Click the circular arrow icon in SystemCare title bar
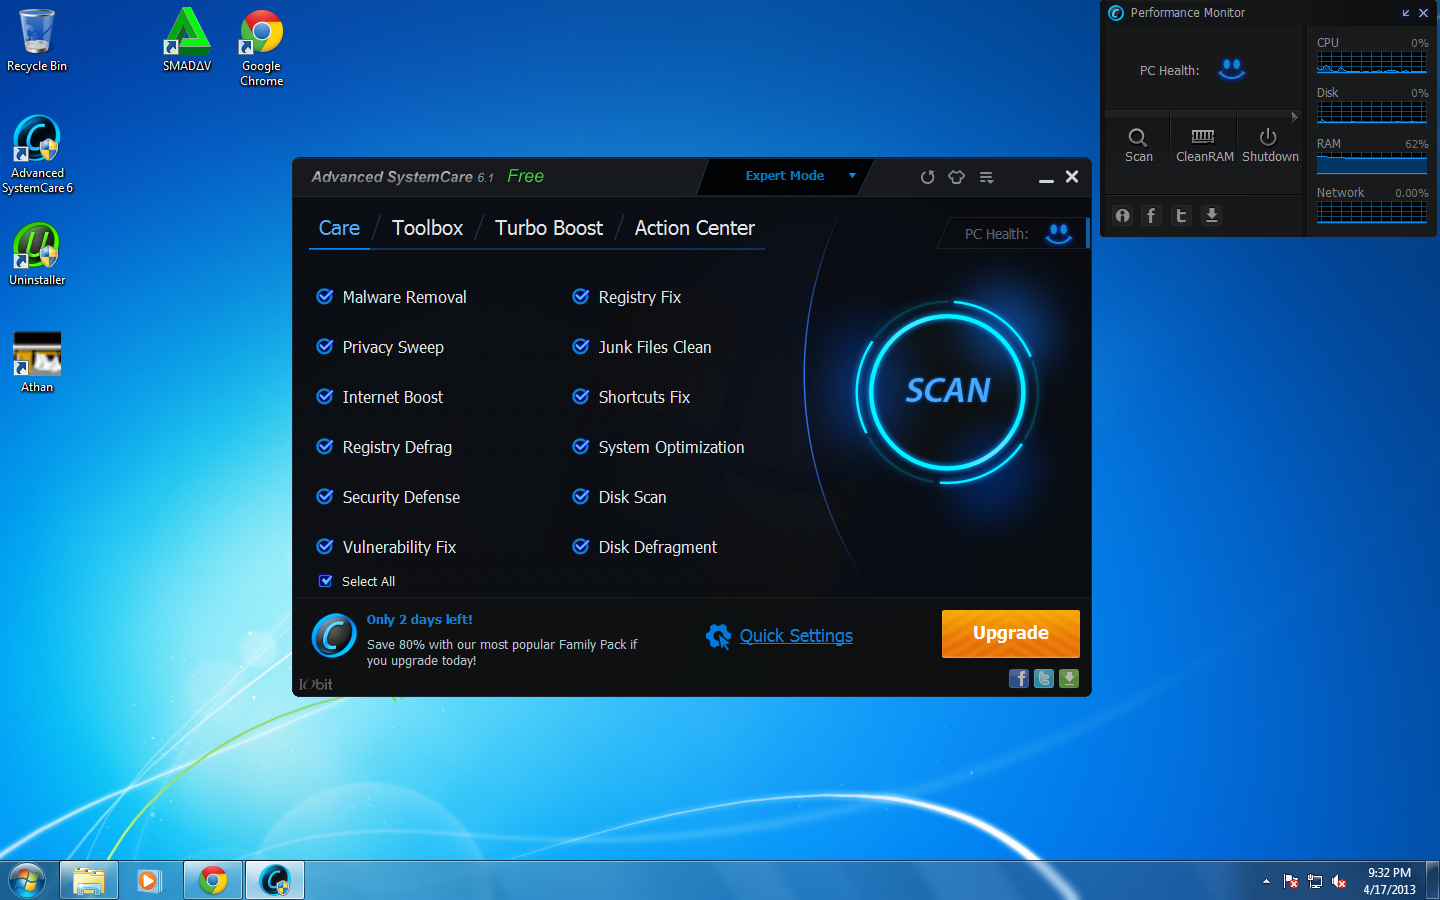This screenshot has height=900, width=1440. [927, 177]
